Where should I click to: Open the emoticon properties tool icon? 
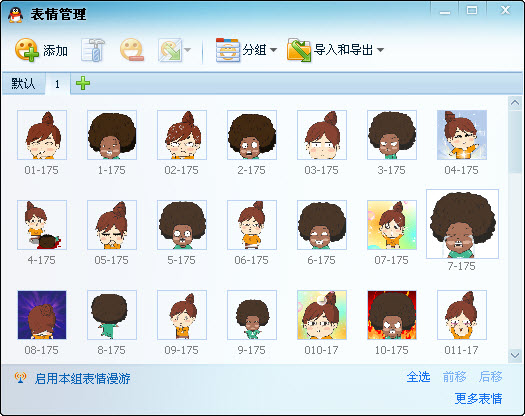93,50
